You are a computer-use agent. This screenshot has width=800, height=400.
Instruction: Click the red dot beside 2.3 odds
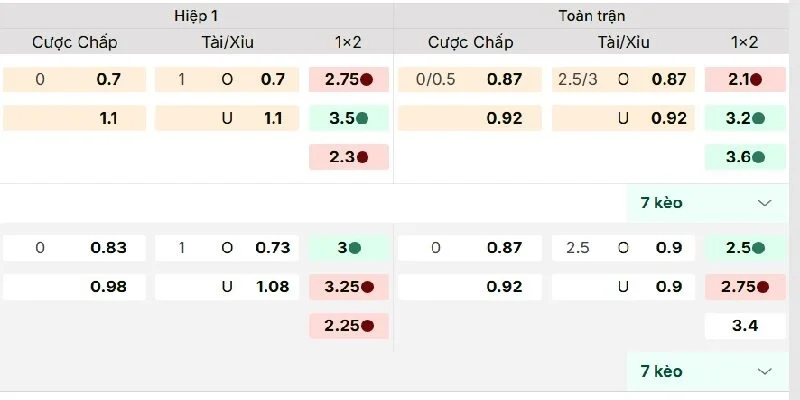tap(362, 157)
